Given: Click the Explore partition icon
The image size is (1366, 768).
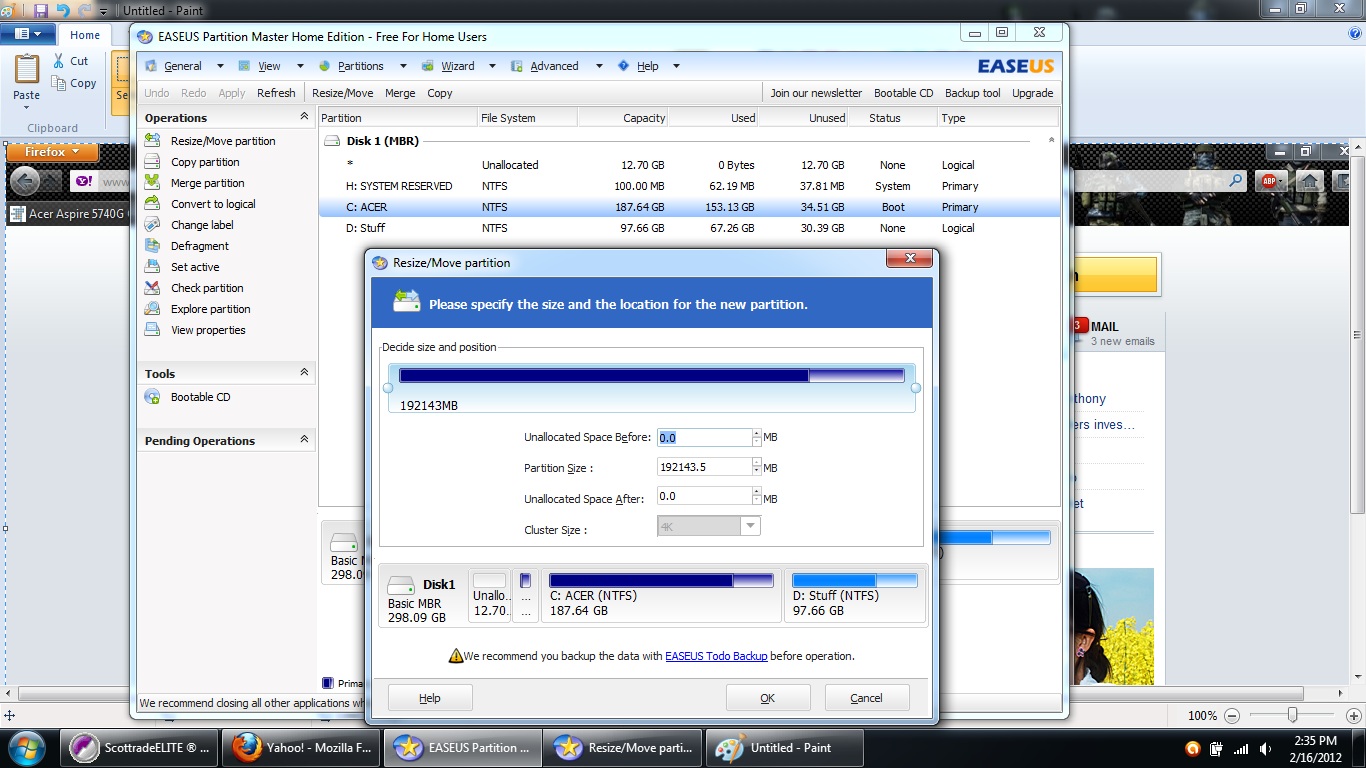Looking at the screenshot, I should [x=152, y=309].
